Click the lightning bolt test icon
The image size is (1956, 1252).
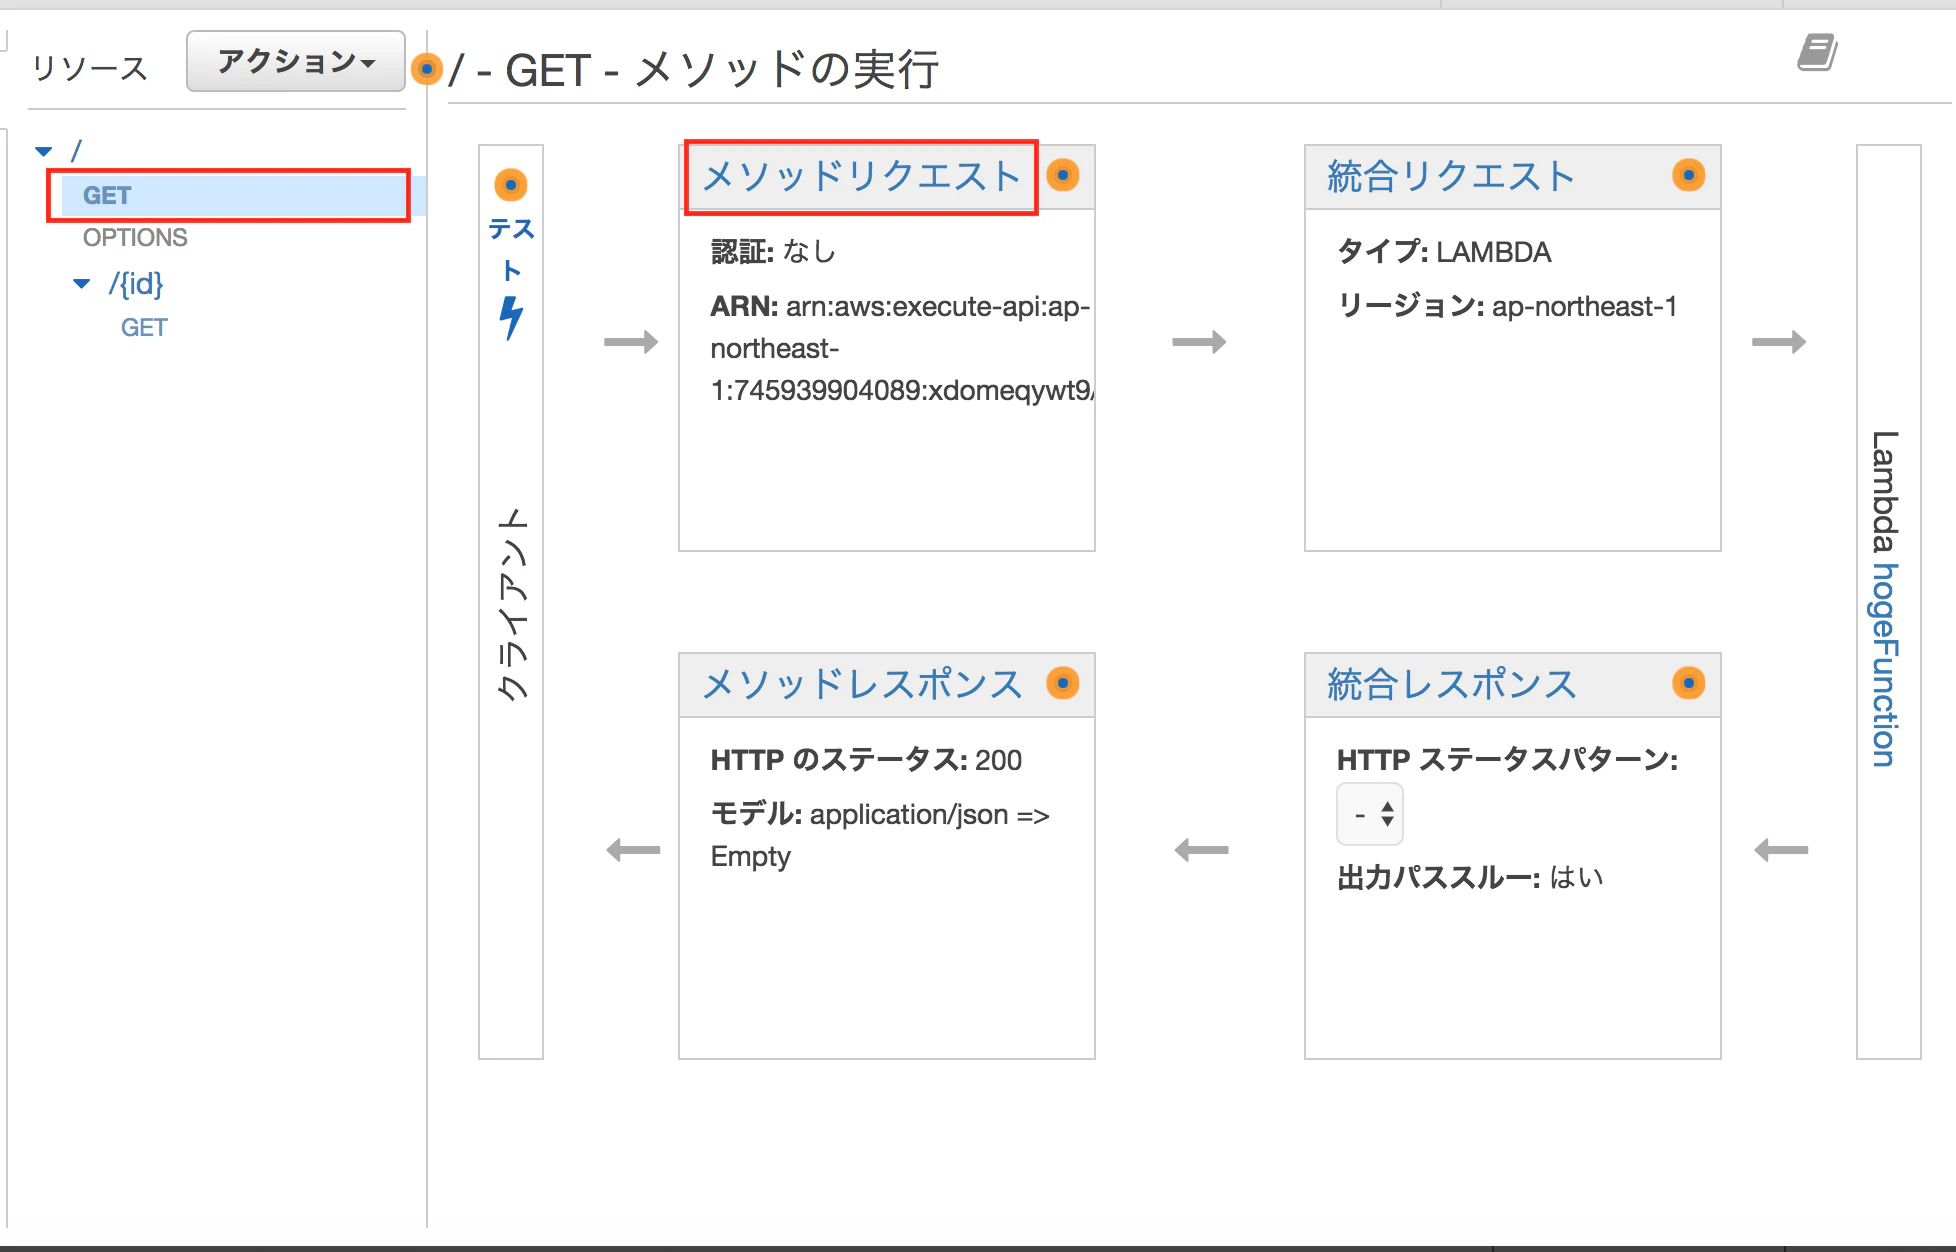click(x=511, y=318)
